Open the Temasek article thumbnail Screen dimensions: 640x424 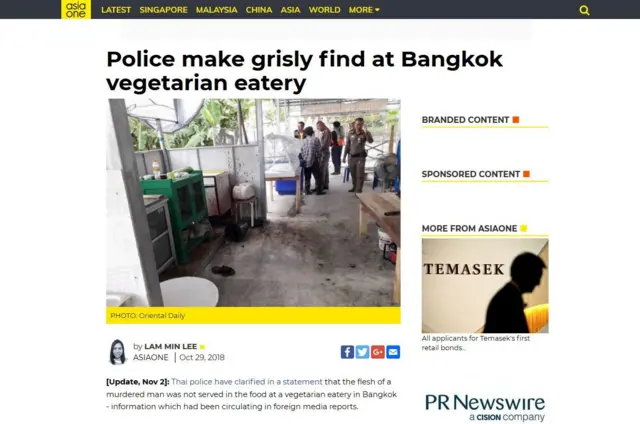click(x=485, y=285)
